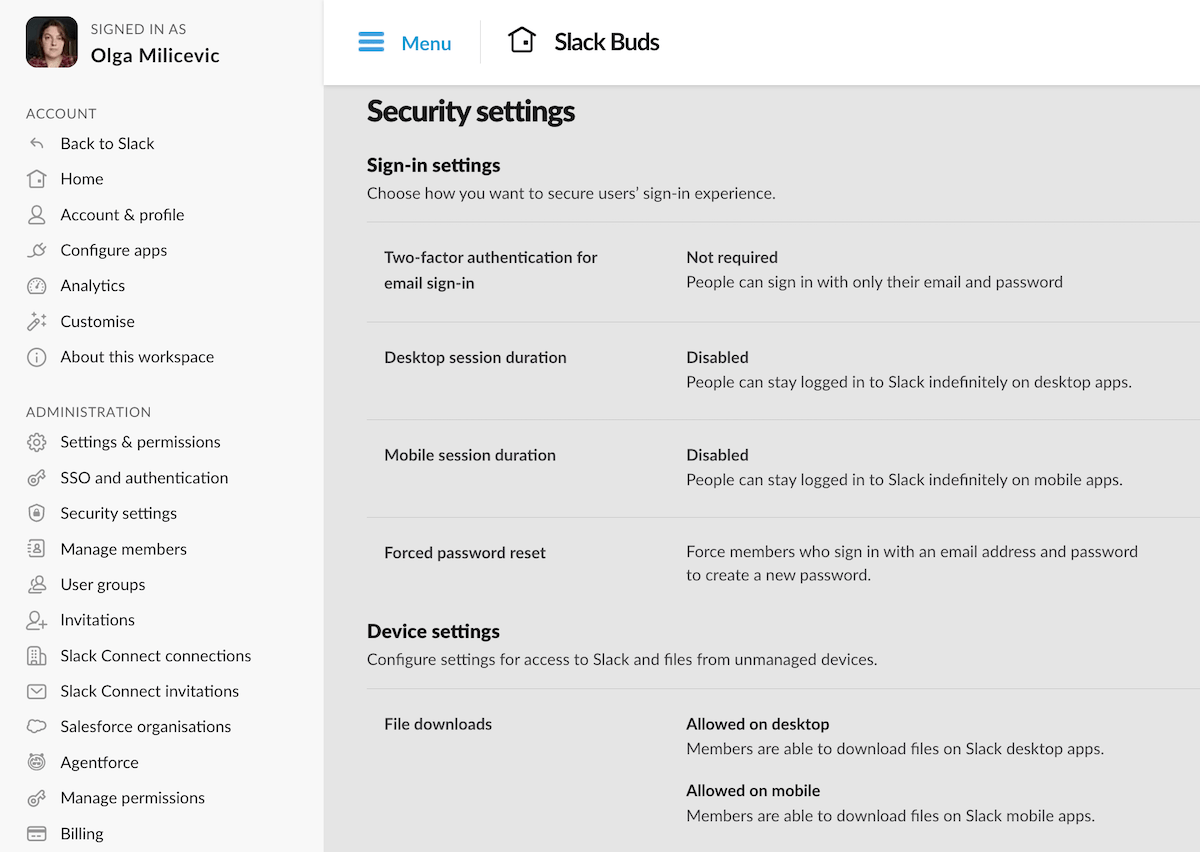Click the Back to Slack arrow icon
This screenshot has height=852, width=1200.
pos(37,143)
